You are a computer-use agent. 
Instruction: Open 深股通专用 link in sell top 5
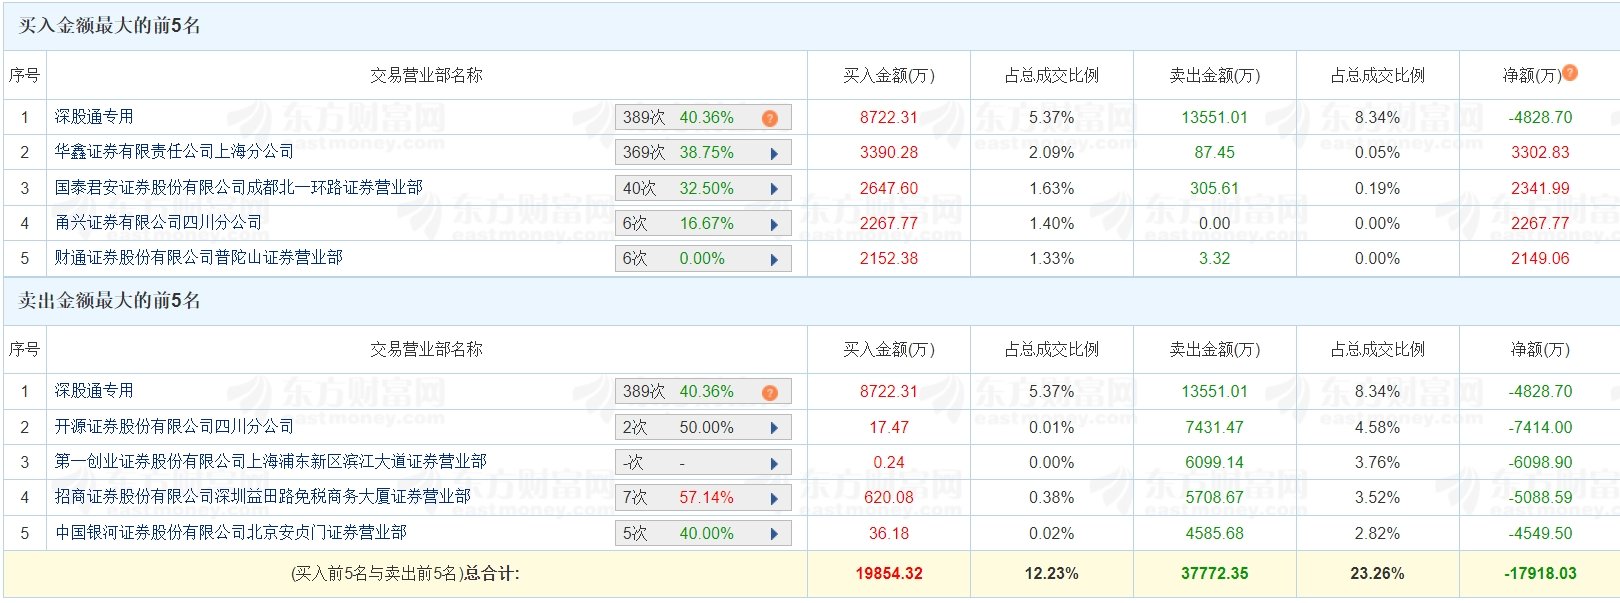point(94,391)
